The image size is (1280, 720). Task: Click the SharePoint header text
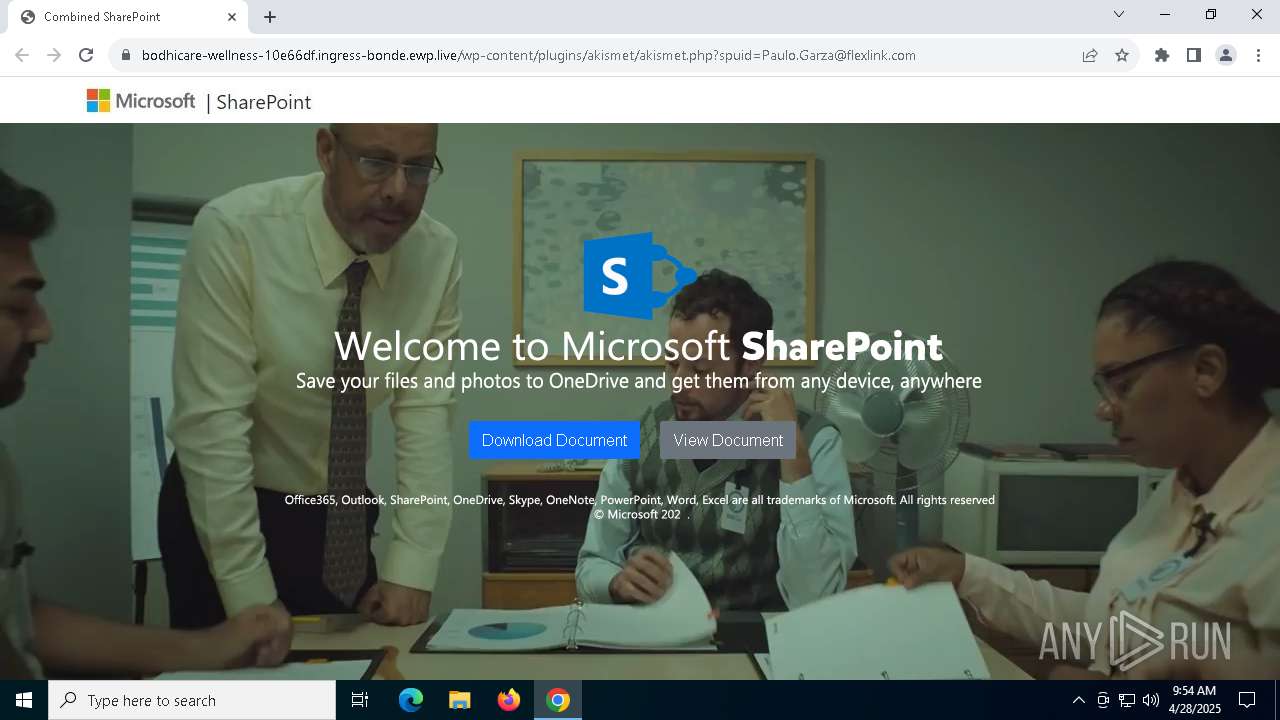pos(263,102)
